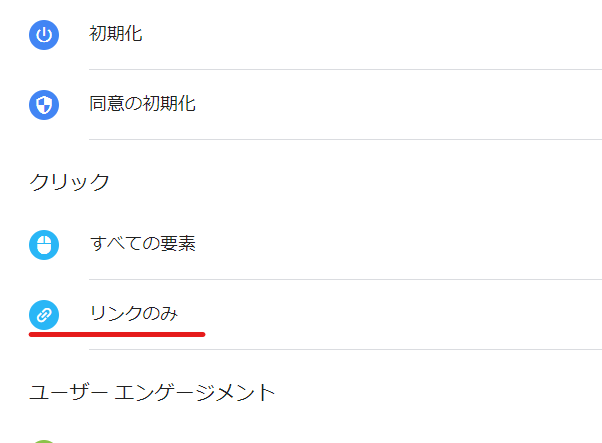Viewport: 602px width, 443px height.
Task: Click the divider line below リンクのみ row
Action: (345, 349)
